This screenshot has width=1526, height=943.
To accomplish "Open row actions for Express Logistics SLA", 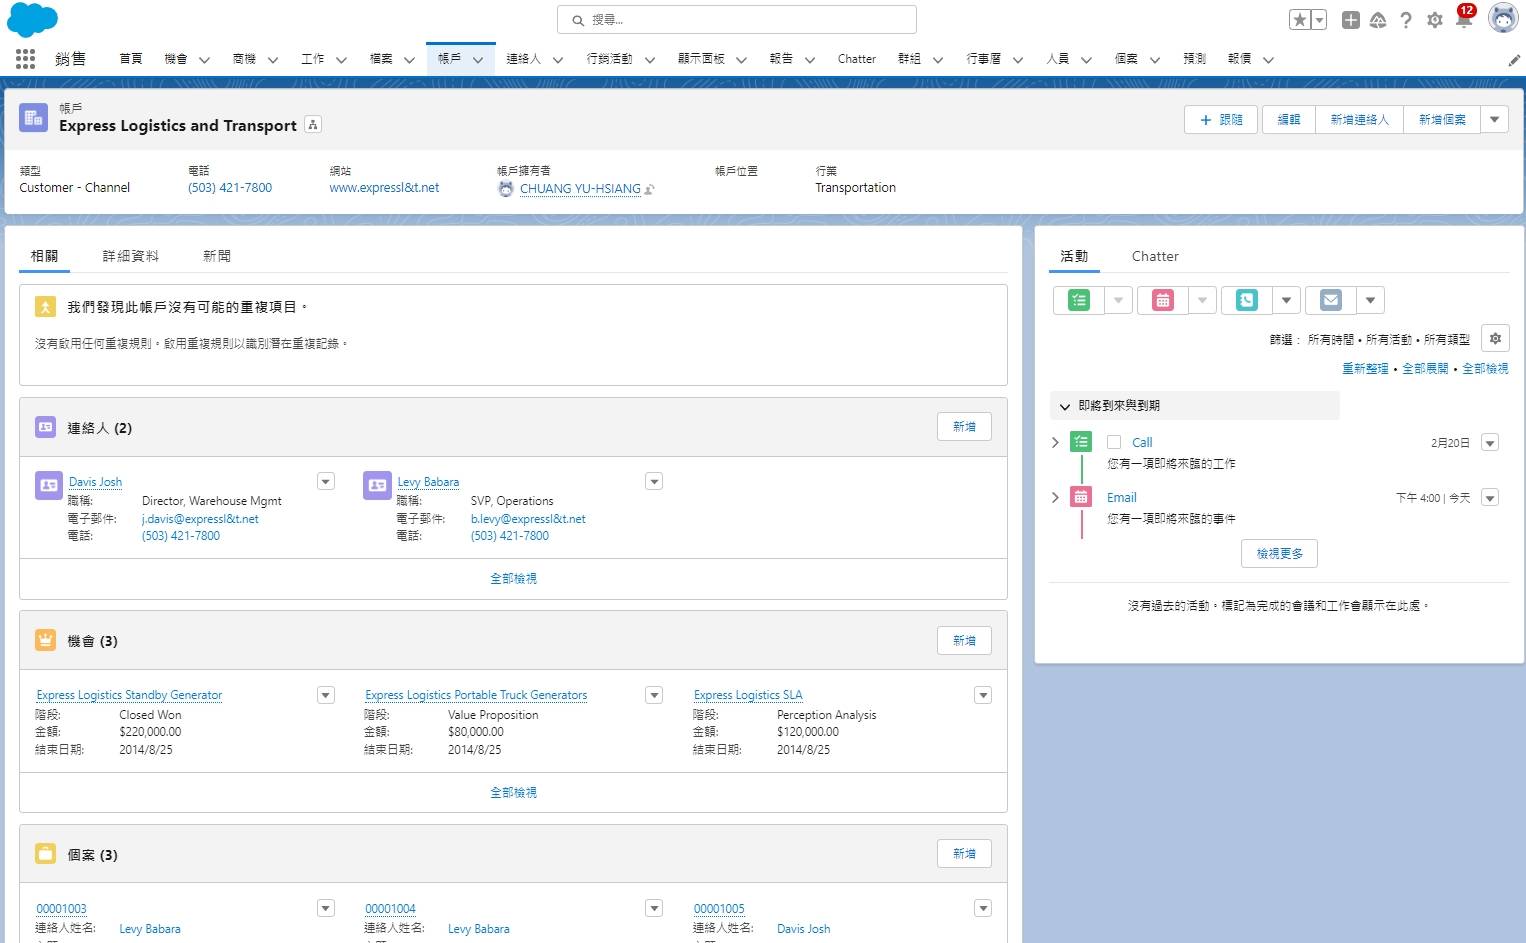I will tap(983, 695).
